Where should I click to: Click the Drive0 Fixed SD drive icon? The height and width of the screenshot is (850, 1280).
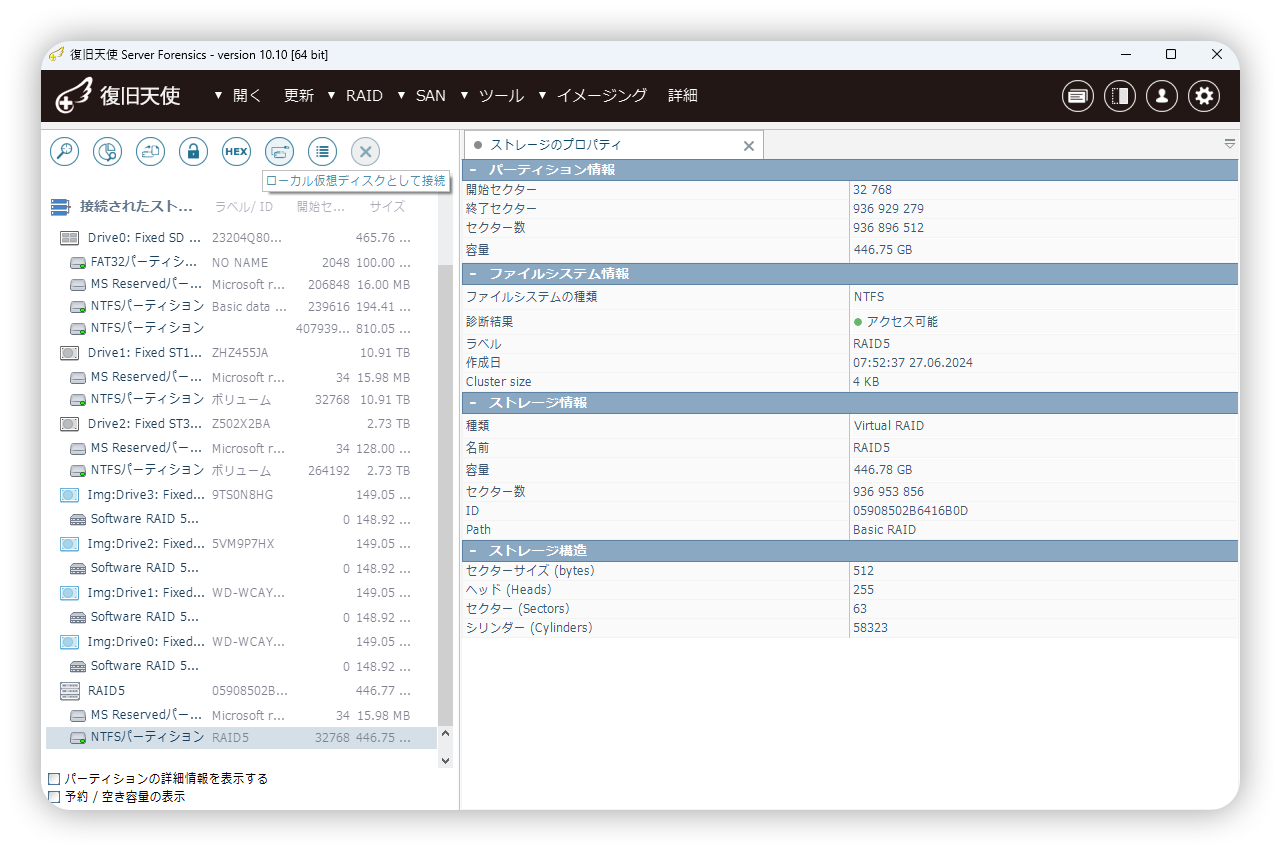pos(69,238)
